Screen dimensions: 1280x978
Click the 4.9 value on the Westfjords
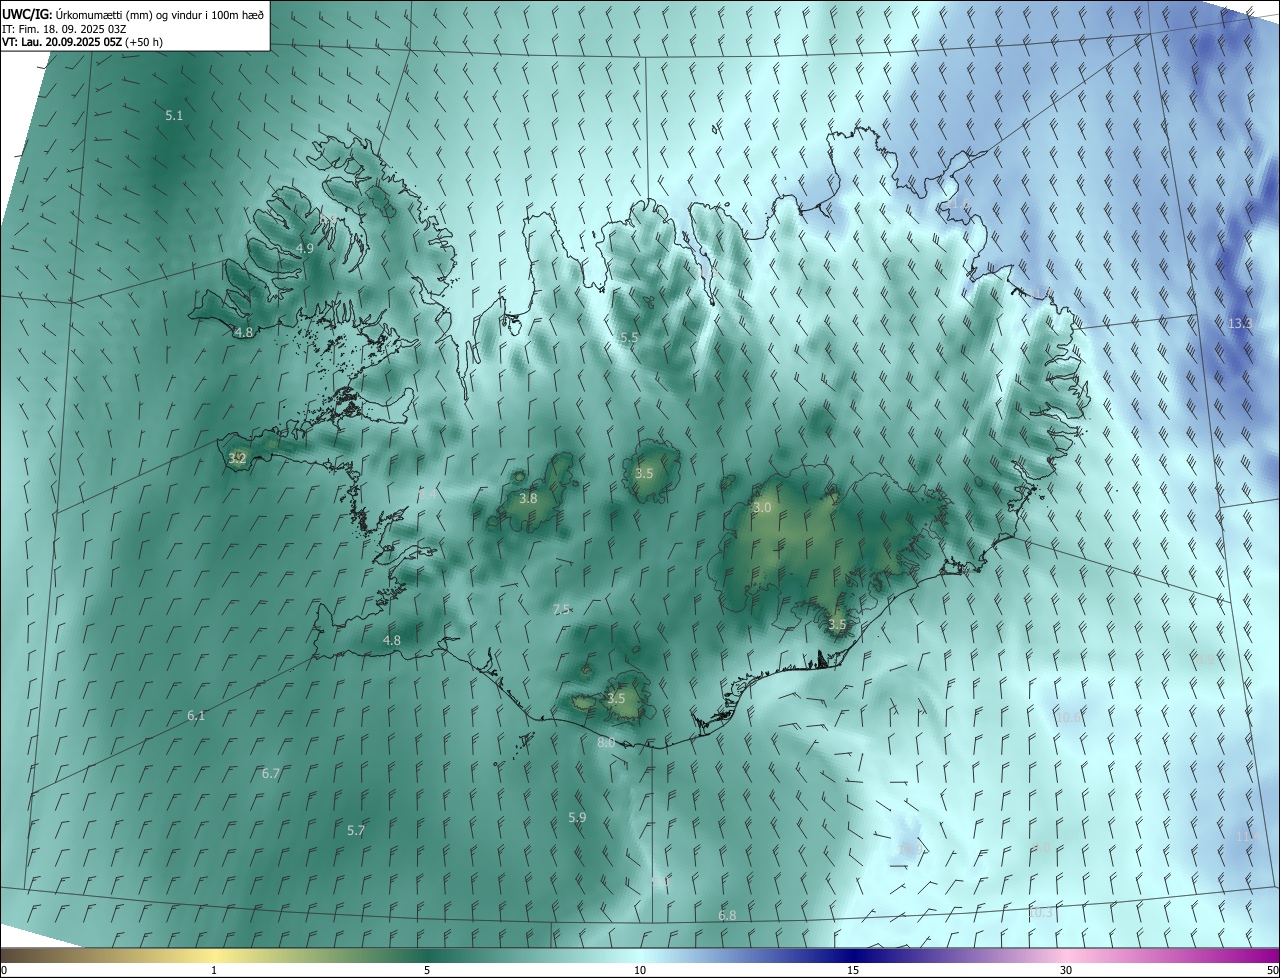pyautogui.click(x=305, y=248)
